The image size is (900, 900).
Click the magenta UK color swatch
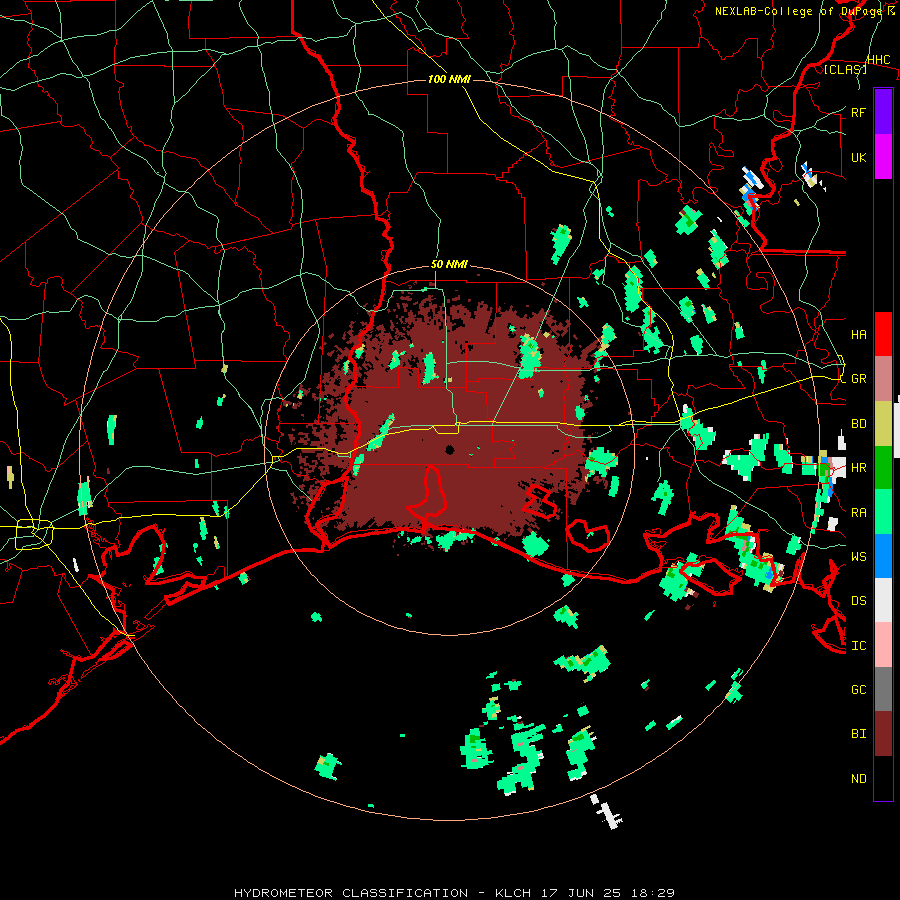click(883, 157)
